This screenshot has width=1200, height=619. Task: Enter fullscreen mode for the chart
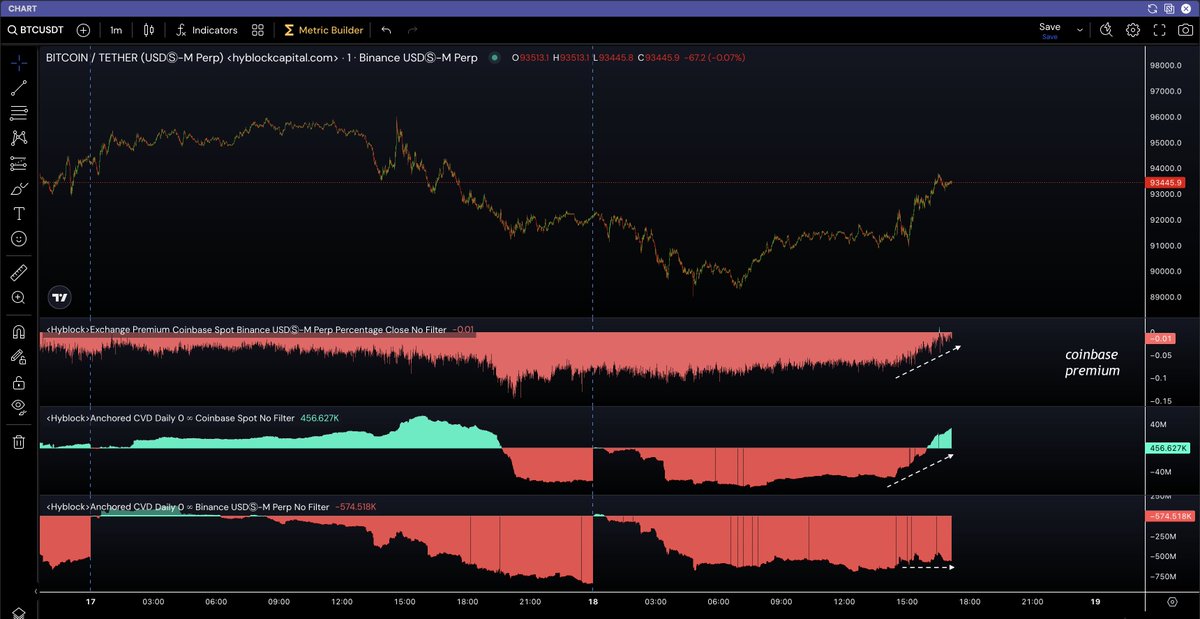click(x=1159, y=30)
